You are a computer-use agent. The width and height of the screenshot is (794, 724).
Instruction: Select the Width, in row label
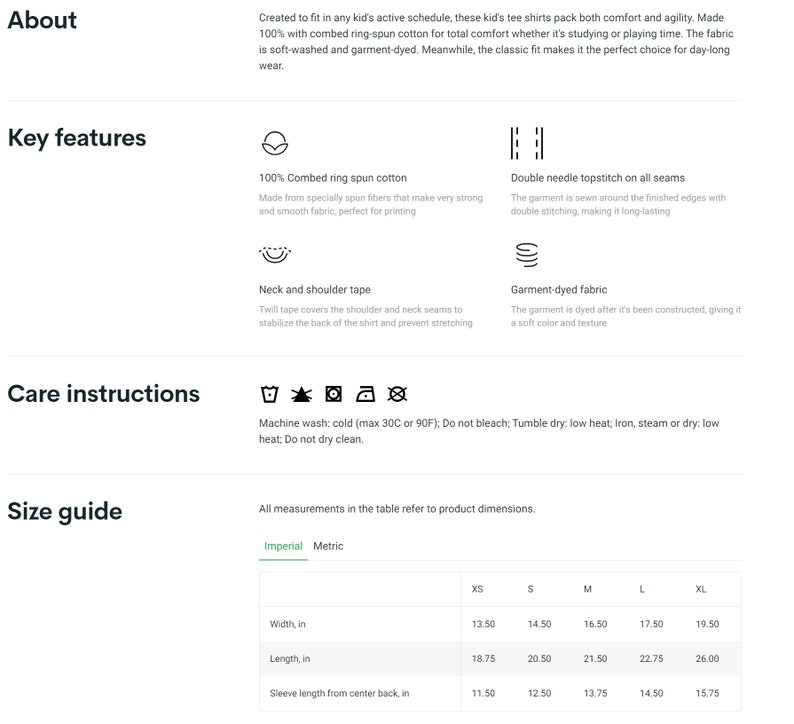pyautogui.click(x=288, y=624)
